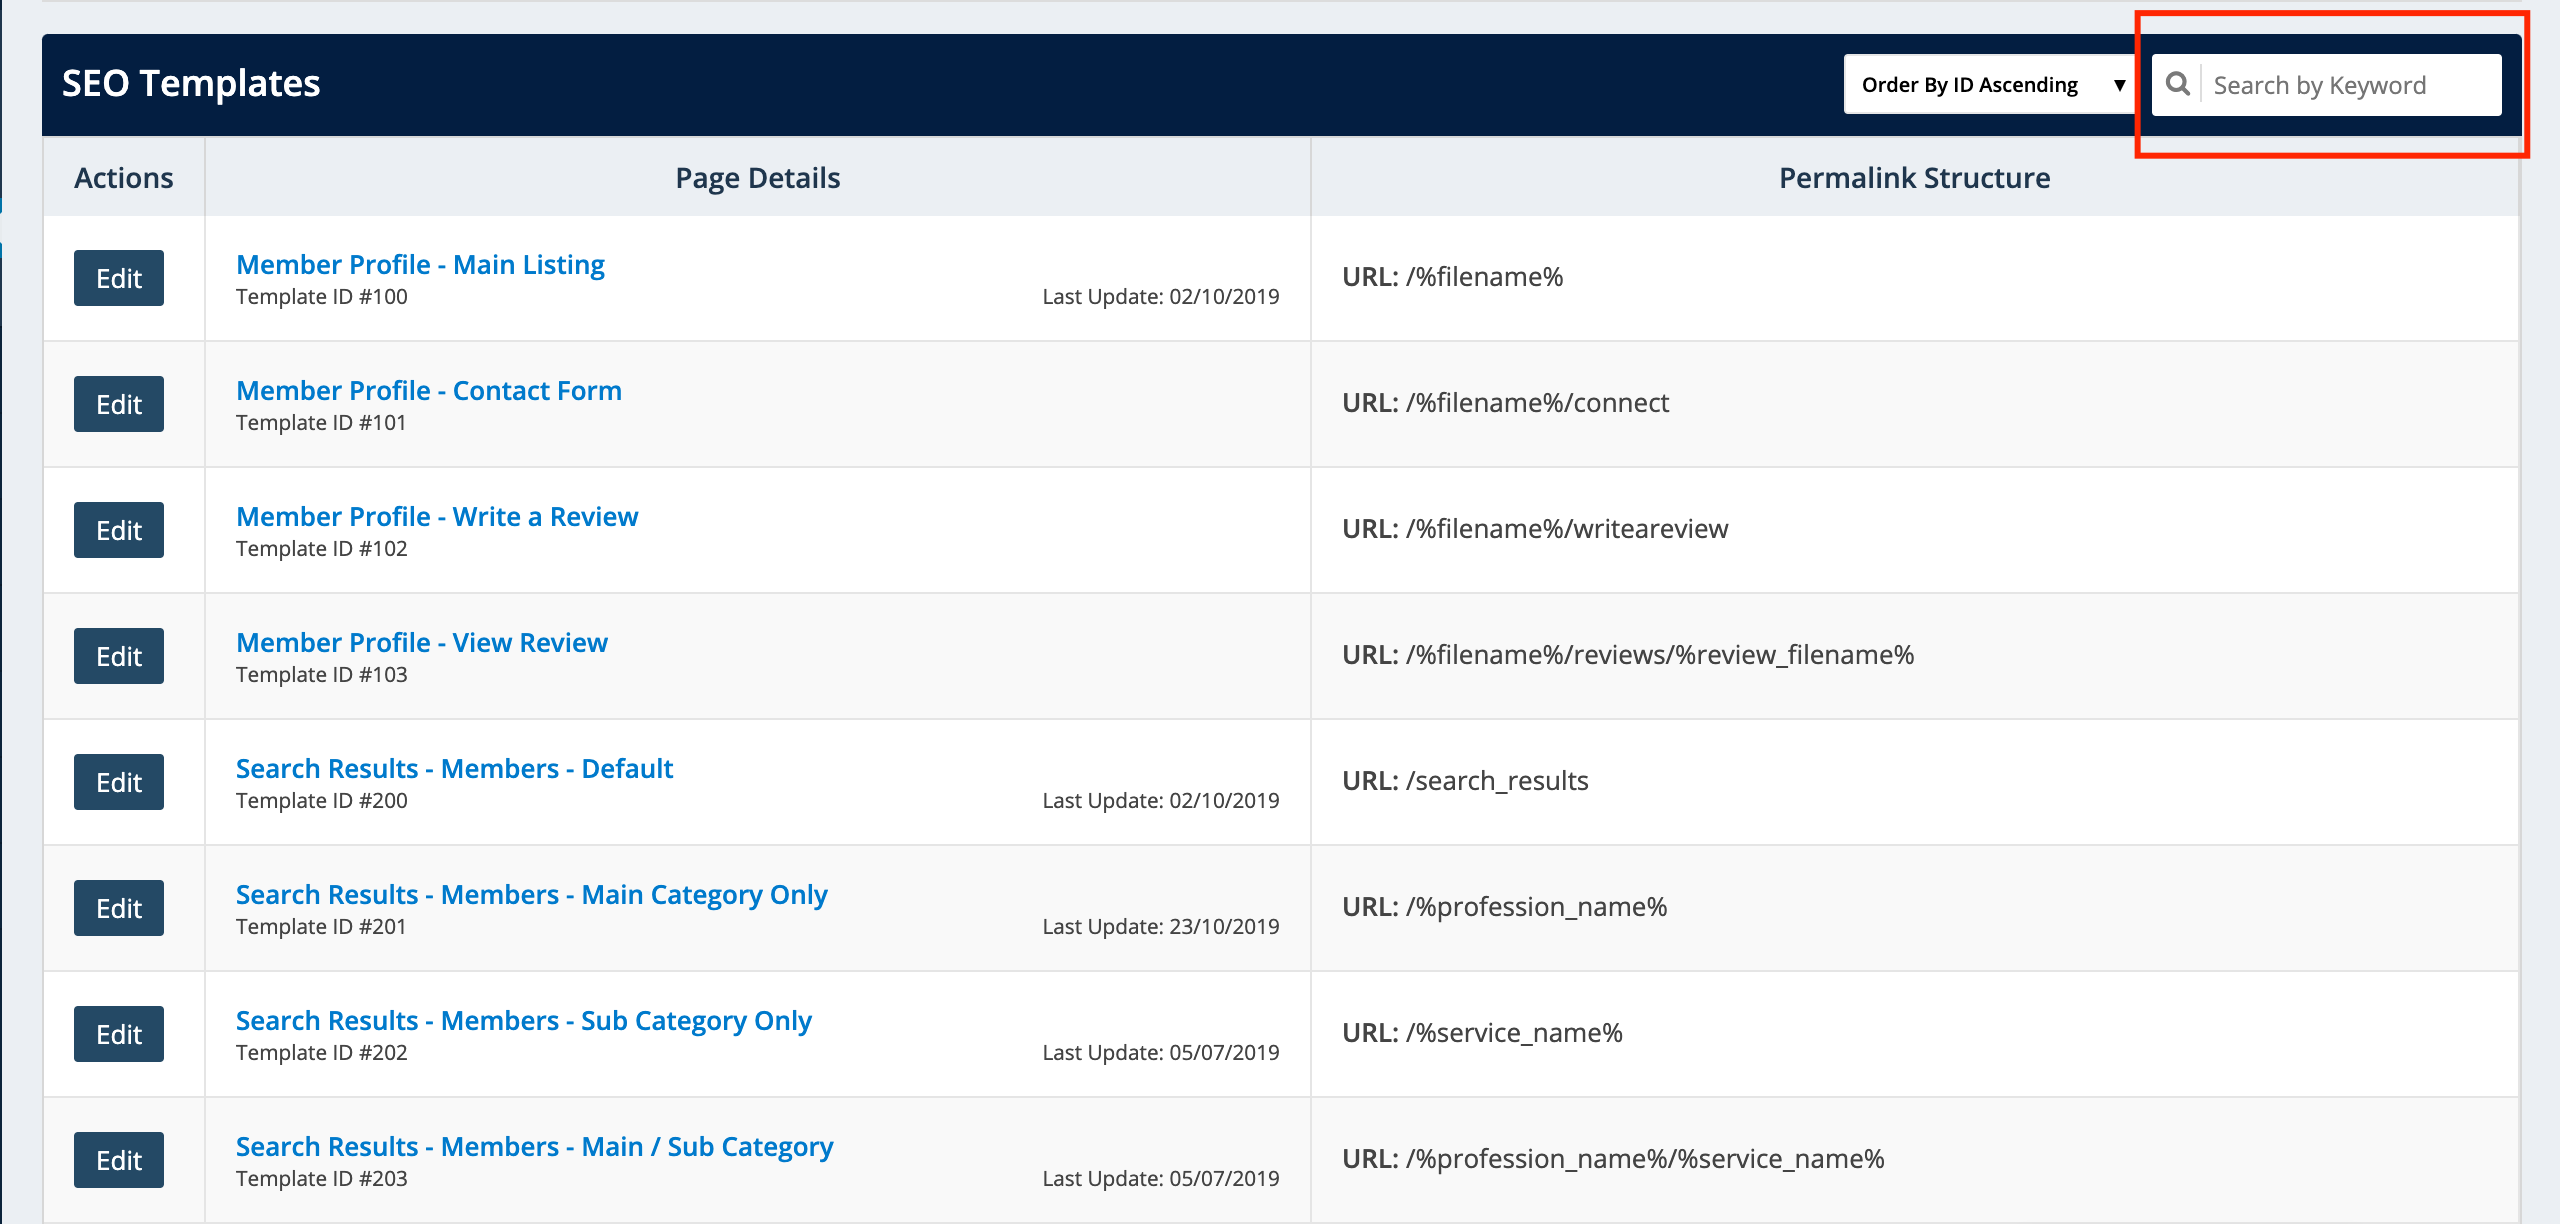Edit the Member Profile Main Listing template
2560x1224 pixels.
(119, 278)
